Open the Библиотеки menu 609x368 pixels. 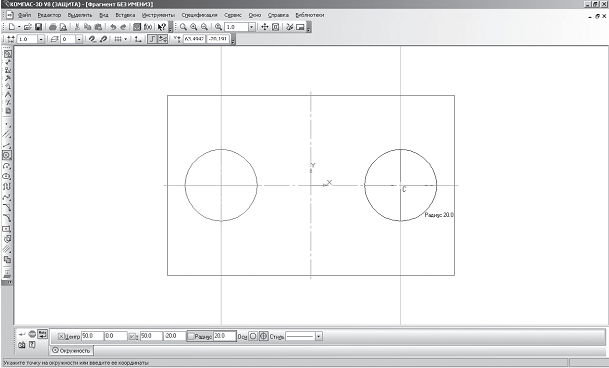(310, 15)
